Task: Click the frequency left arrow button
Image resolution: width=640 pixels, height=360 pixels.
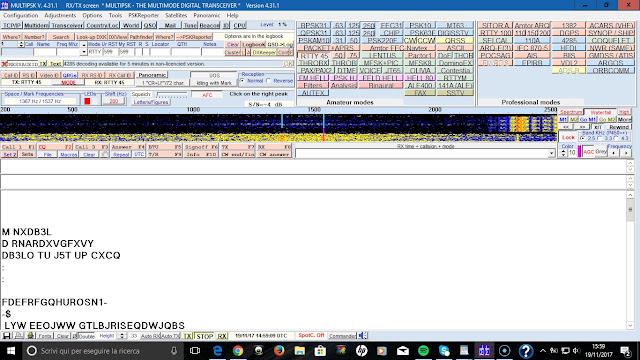Action: 613,153
